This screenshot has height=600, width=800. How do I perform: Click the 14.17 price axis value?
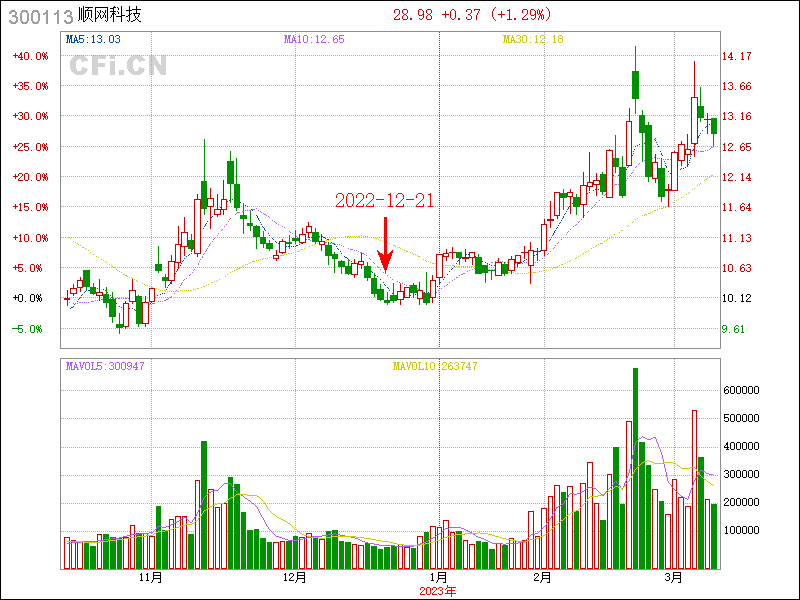737,56
